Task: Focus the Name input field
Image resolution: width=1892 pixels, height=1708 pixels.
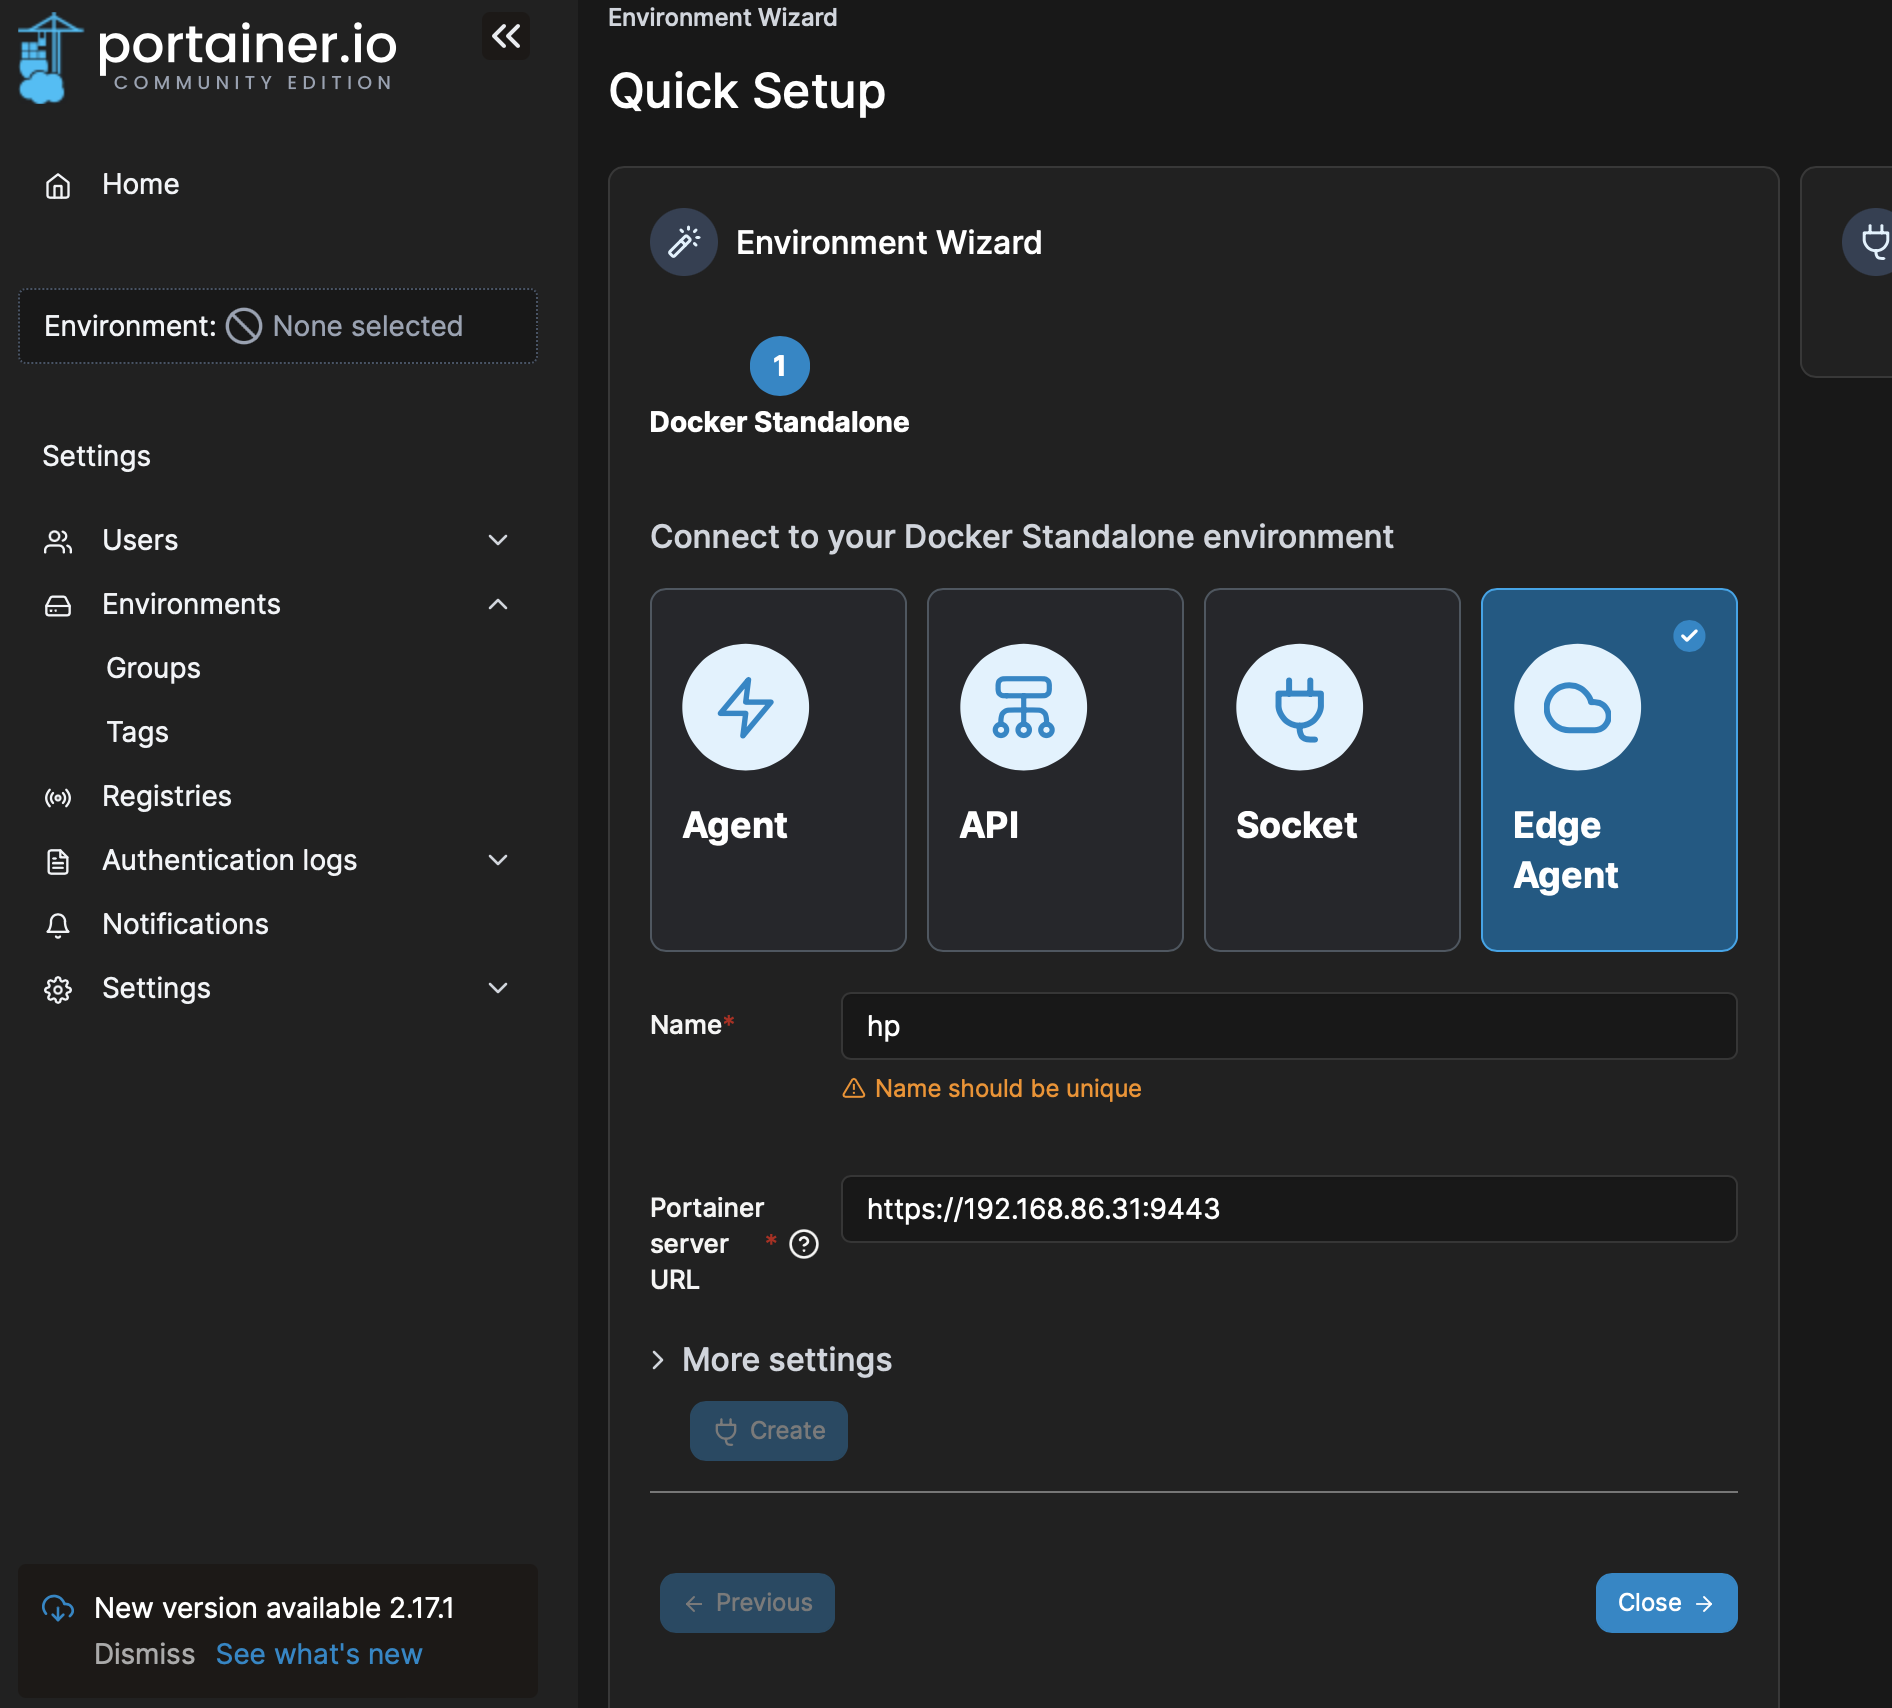Action: [1289, 1026]
